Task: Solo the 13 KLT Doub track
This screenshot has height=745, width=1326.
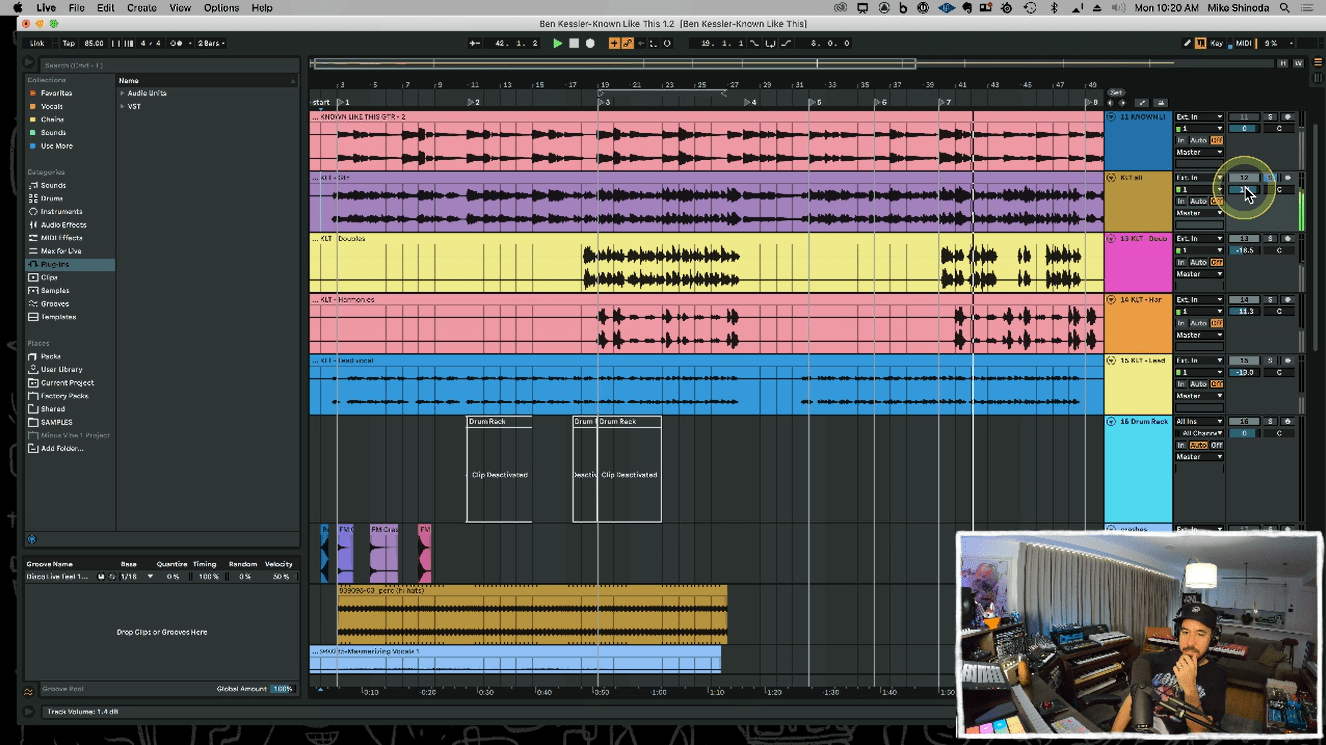Action: point(1270,239)
